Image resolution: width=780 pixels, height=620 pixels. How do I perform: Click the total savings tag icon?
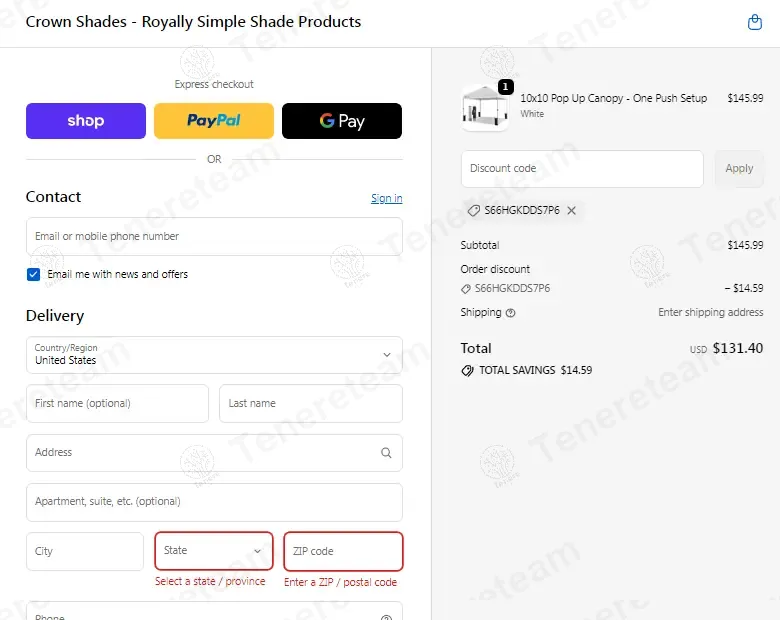pos(467,370)
